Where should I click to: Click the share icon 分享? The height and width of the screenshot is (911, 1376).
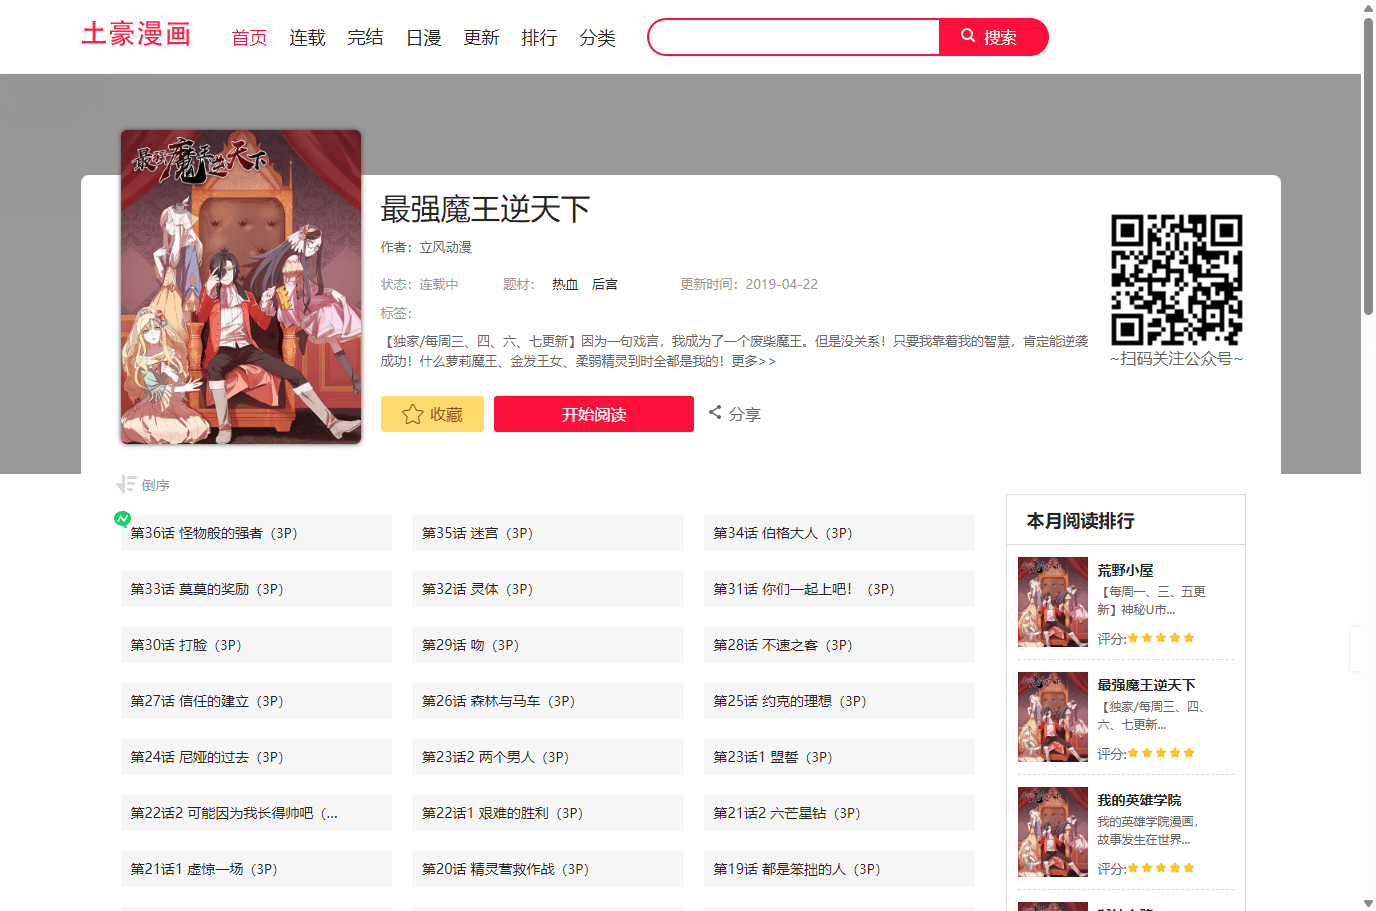coord(735,414)
